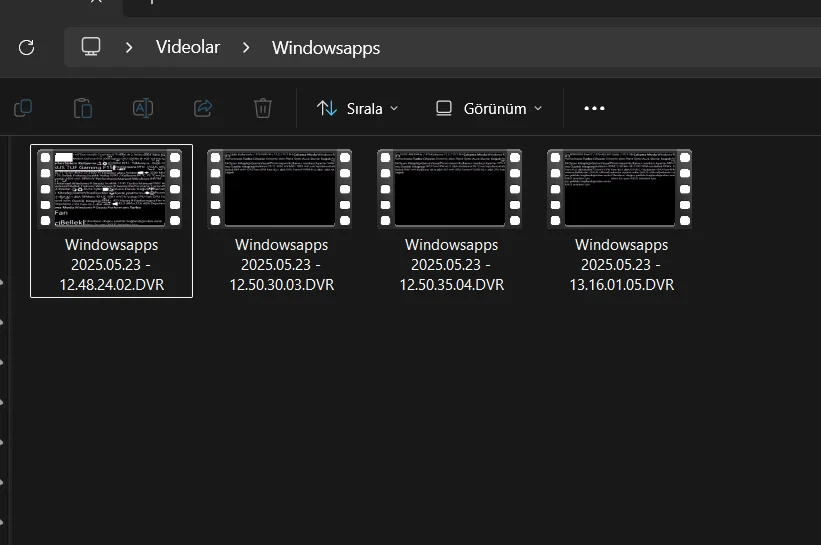Screen dimensions: 821x545
Task: Open the Görünüm view dropdown
Action: (489, 108)
